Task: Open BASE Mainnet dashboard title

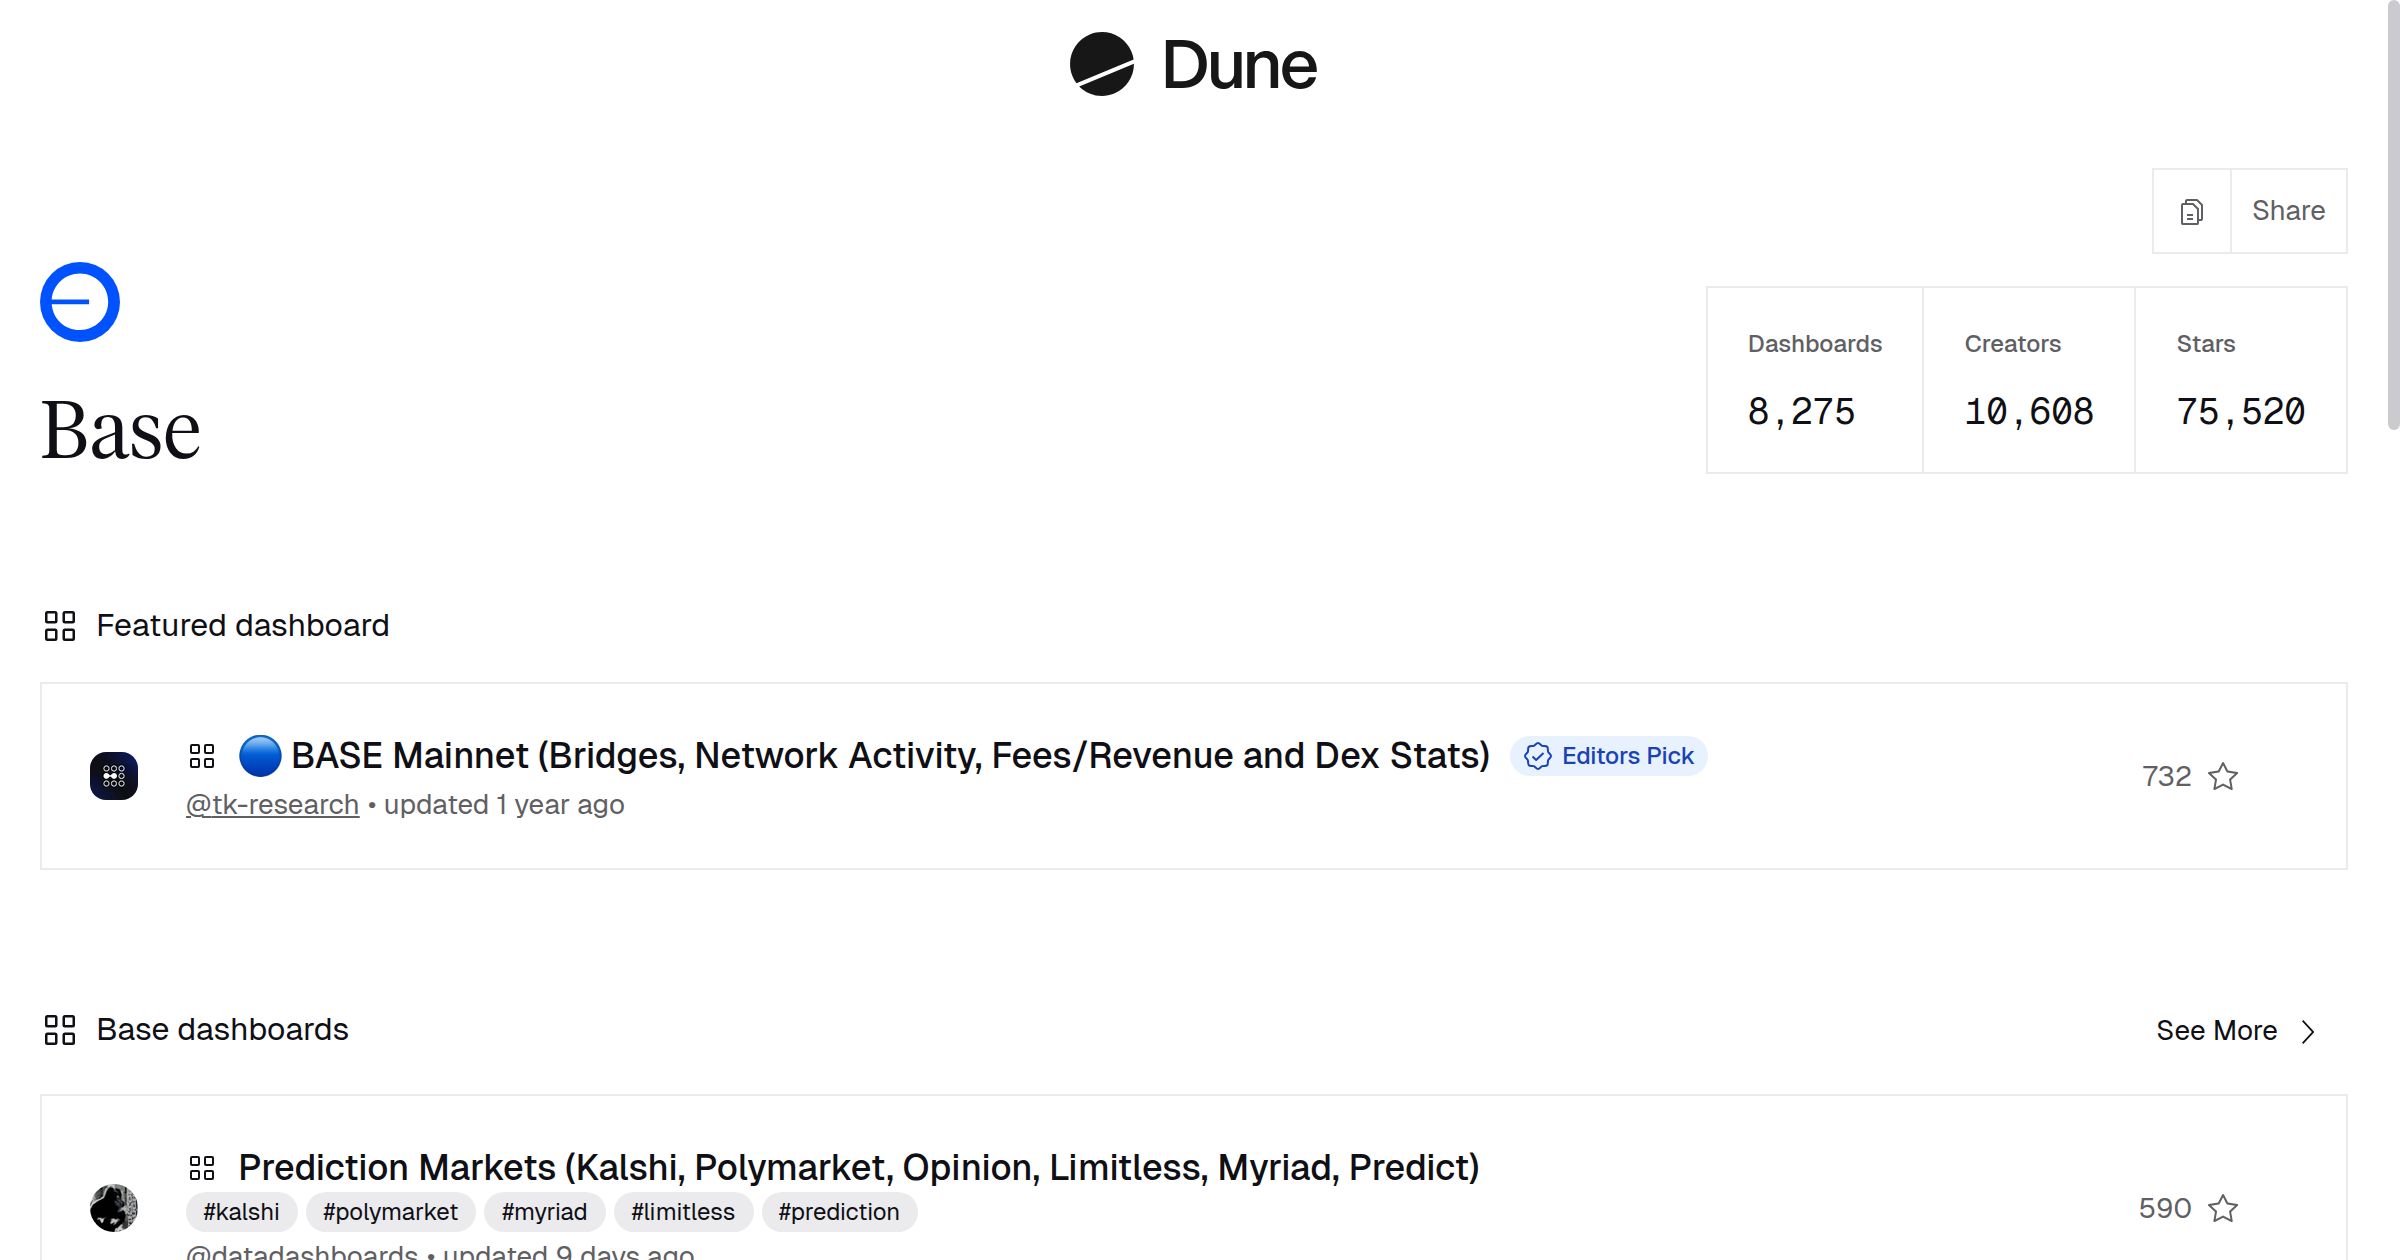Action: (890, 756)
